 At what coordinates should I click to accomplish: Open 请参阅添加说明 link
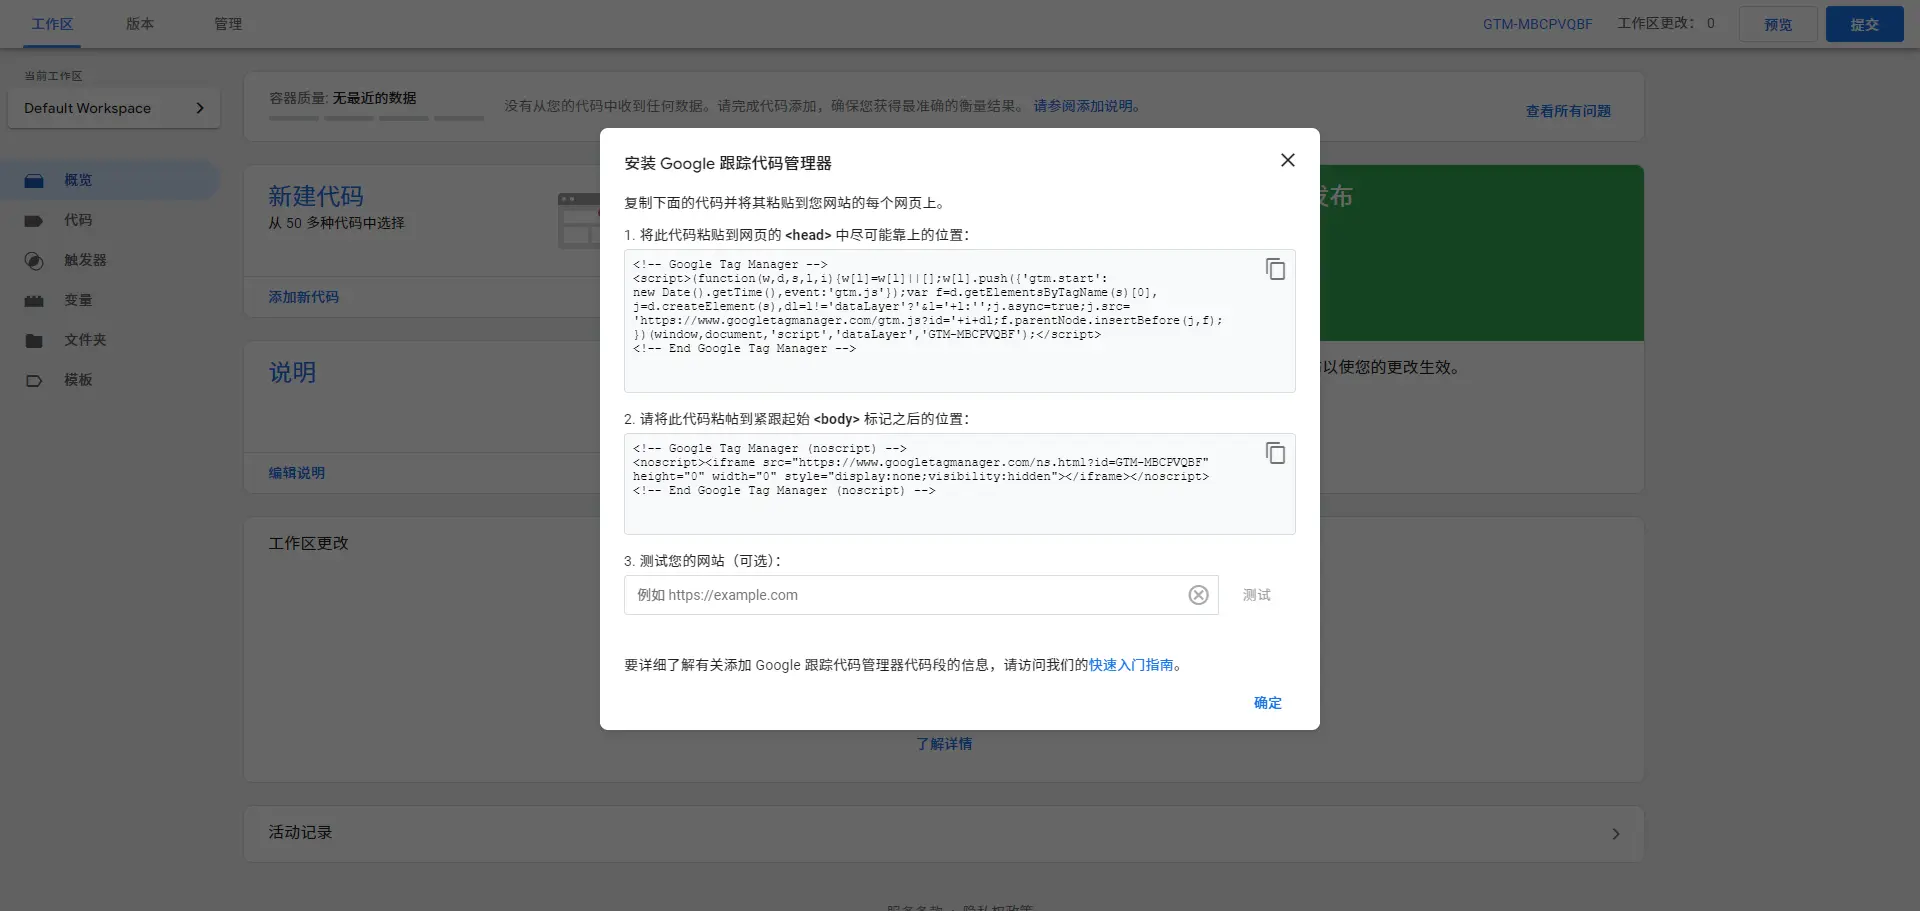point(1084,106)
